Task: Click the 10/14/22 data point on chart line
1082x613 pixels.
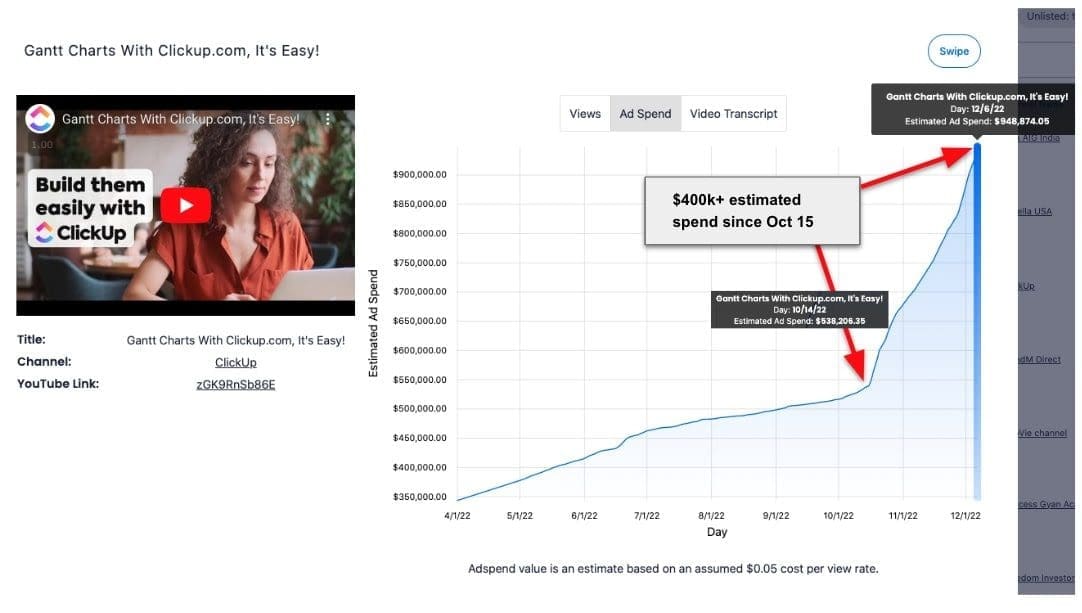Action: pyautogui.click(x=868, y=385)
